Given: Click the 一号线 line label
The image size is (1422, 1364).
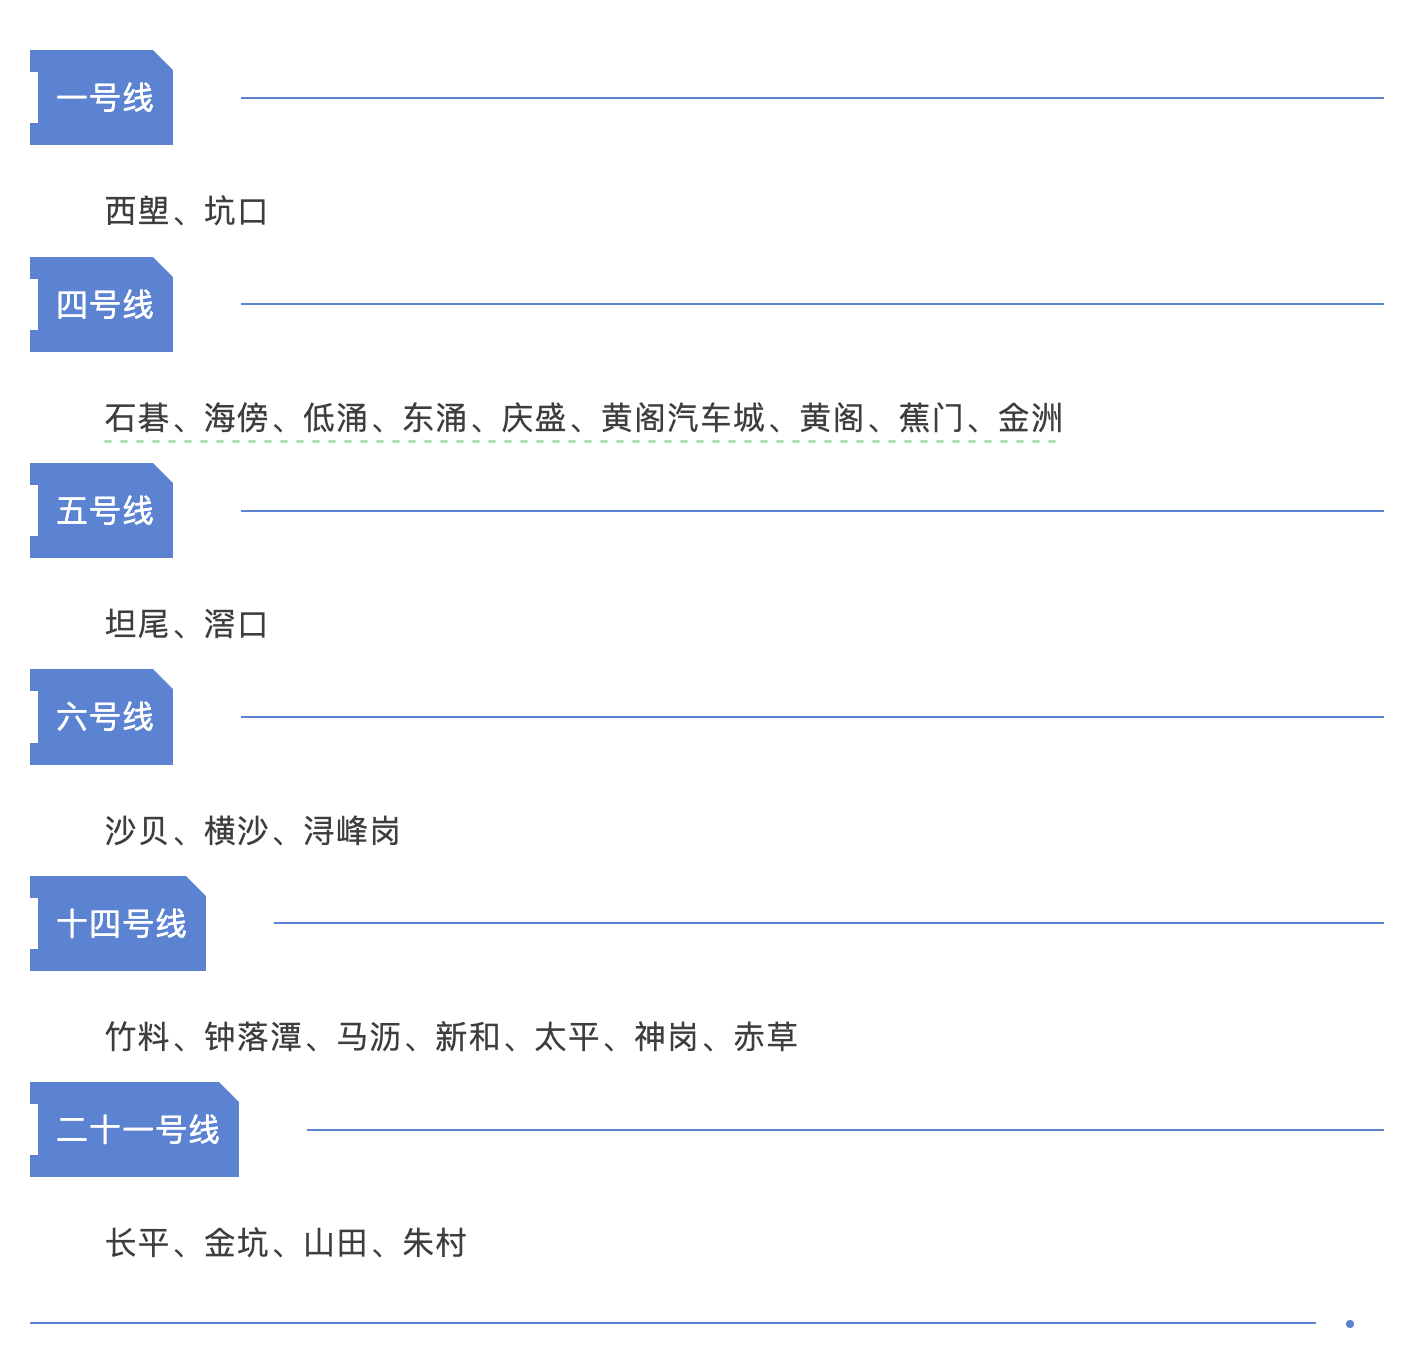Looking at the screenshot, I should (x=103, y=98).
